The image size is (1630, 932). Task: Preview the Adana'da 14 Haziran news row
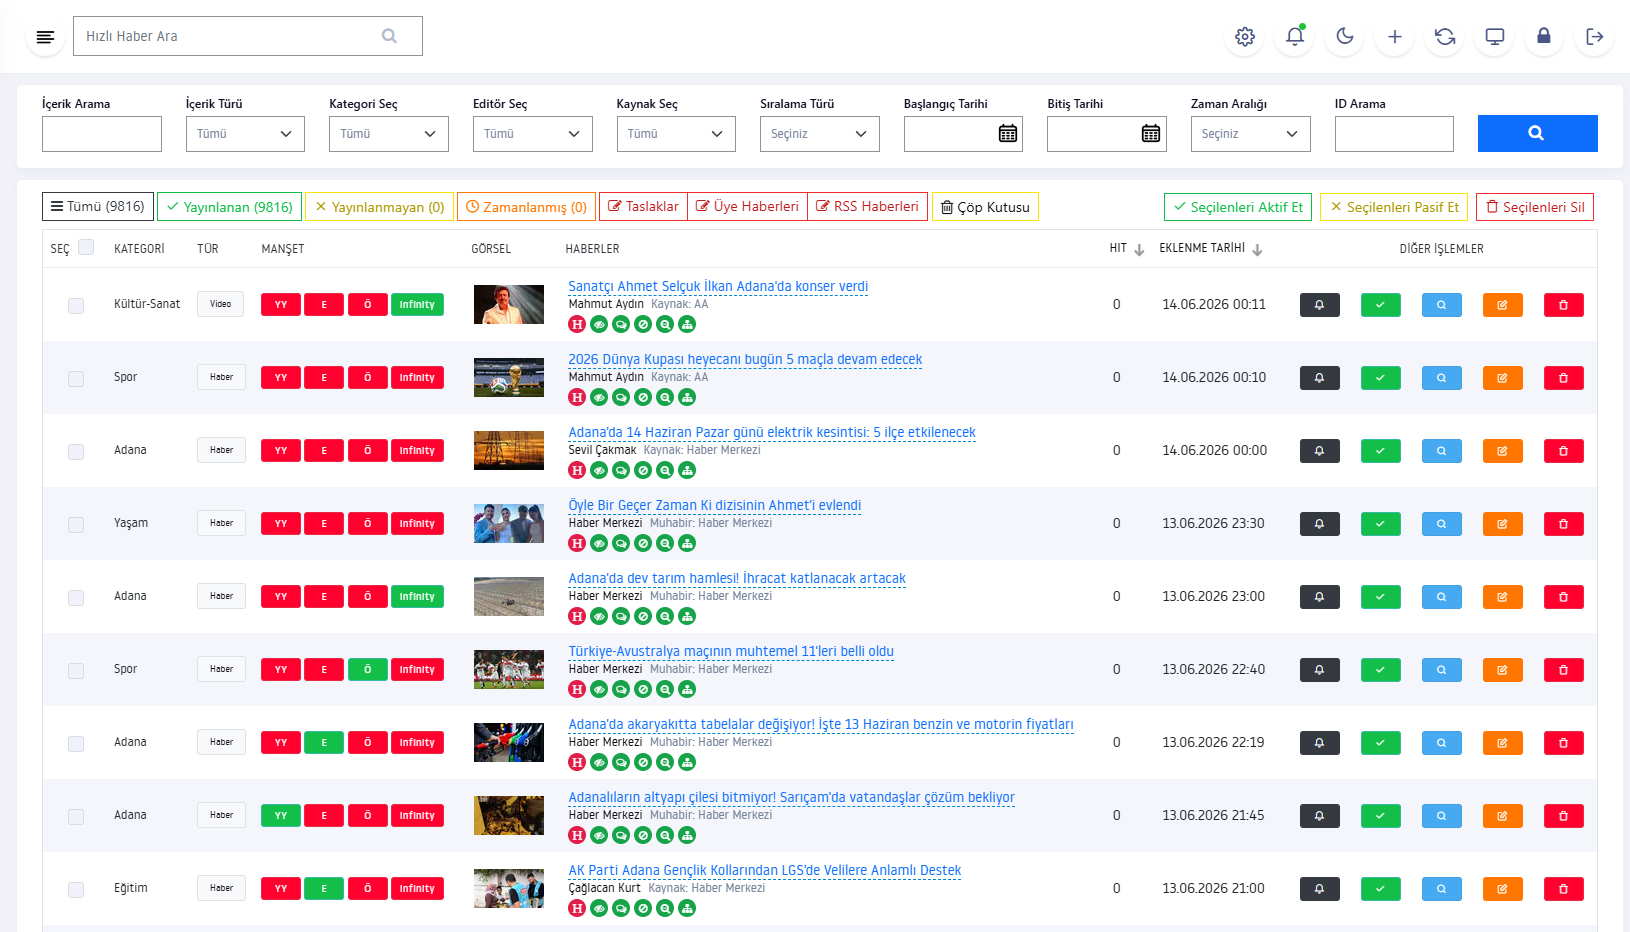coord(1441,451)
